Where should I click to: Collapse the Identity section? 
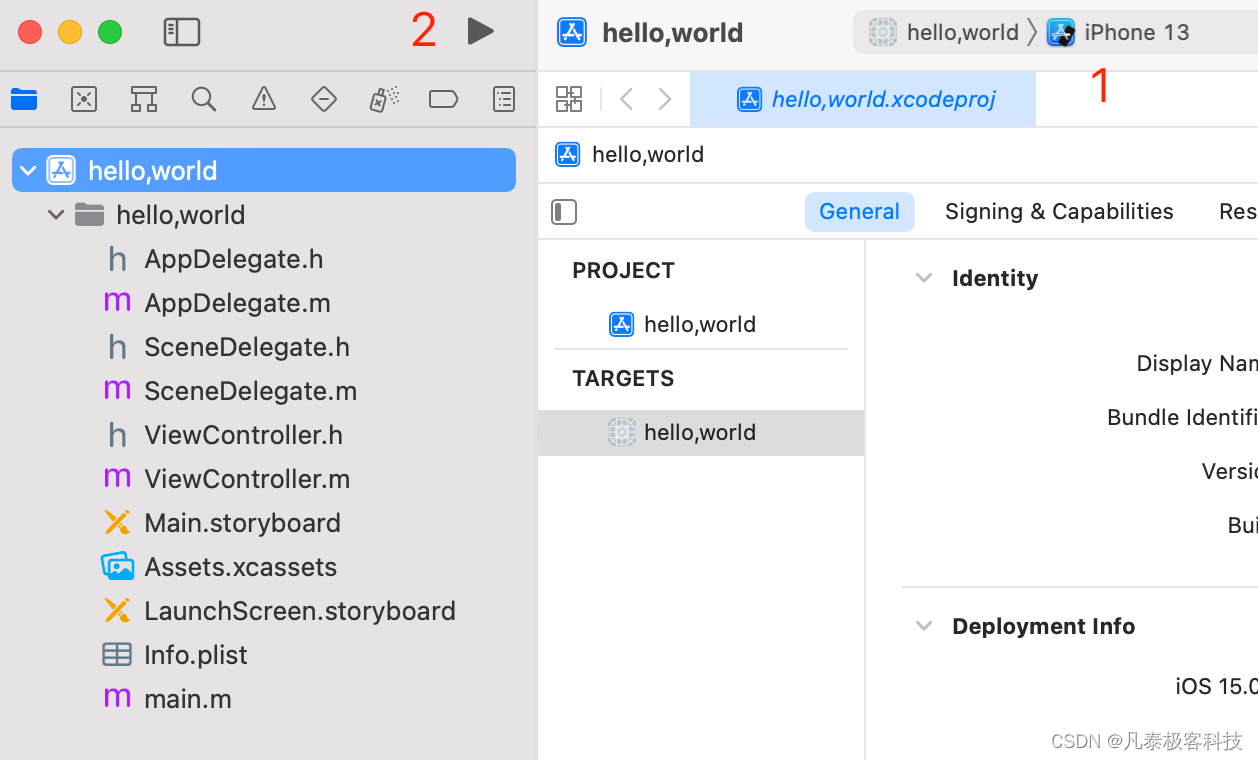[924, 278]
